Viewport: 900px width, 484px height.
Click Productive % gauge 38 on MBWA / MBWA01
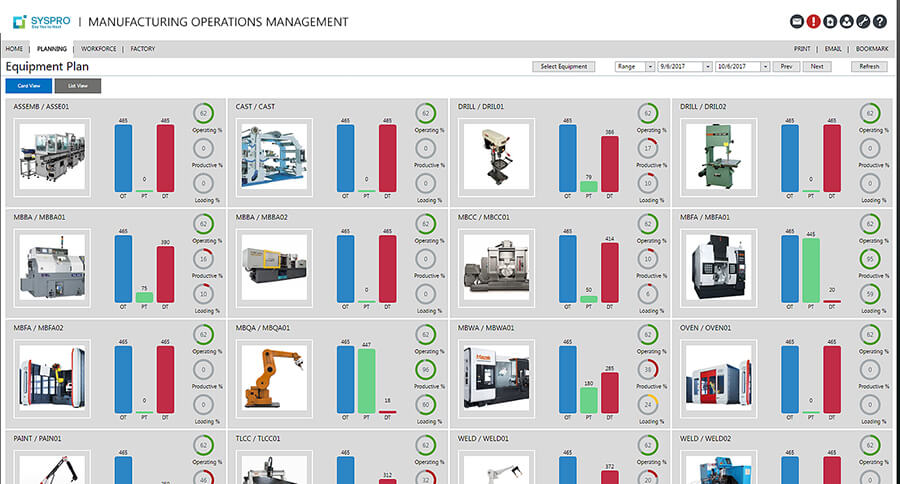(x=648, y=369)
